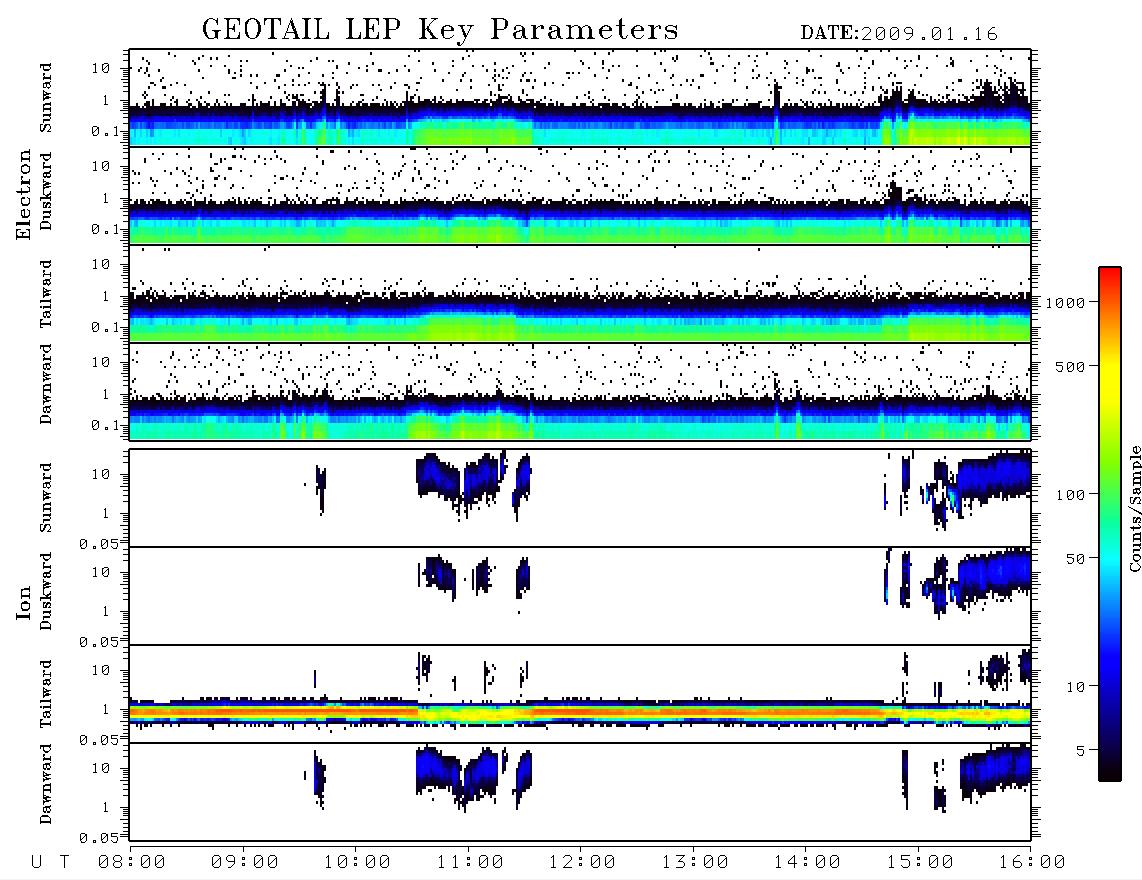Click the Electron Sunward spectrogram panel
The image size is (1142, 880).
580,98
